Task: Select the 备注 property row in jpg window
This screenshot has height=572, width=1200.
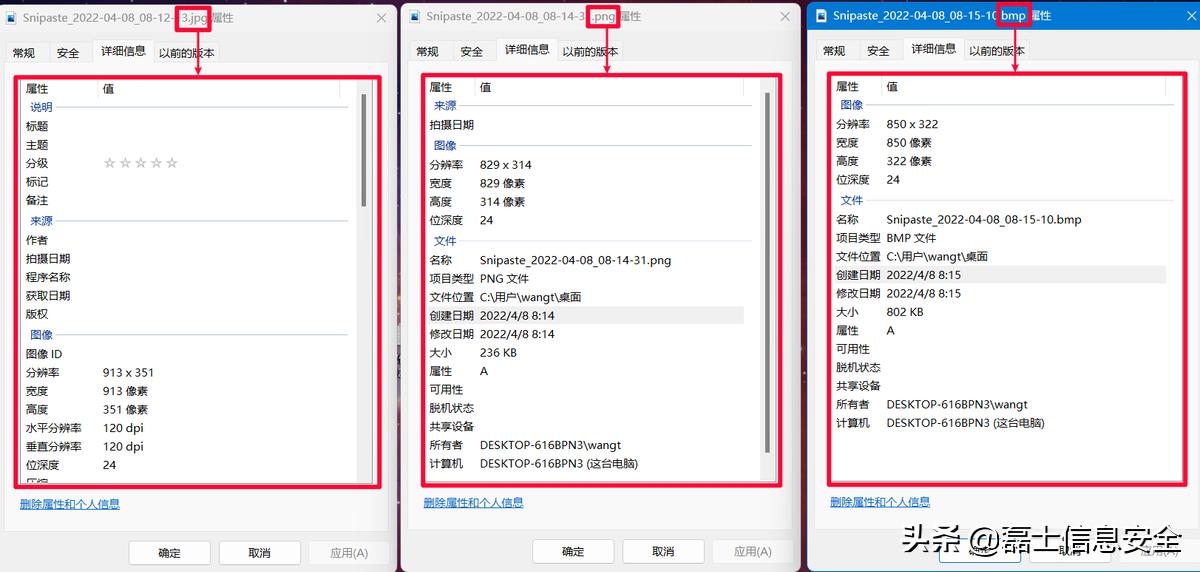Action: coord(186,200)
